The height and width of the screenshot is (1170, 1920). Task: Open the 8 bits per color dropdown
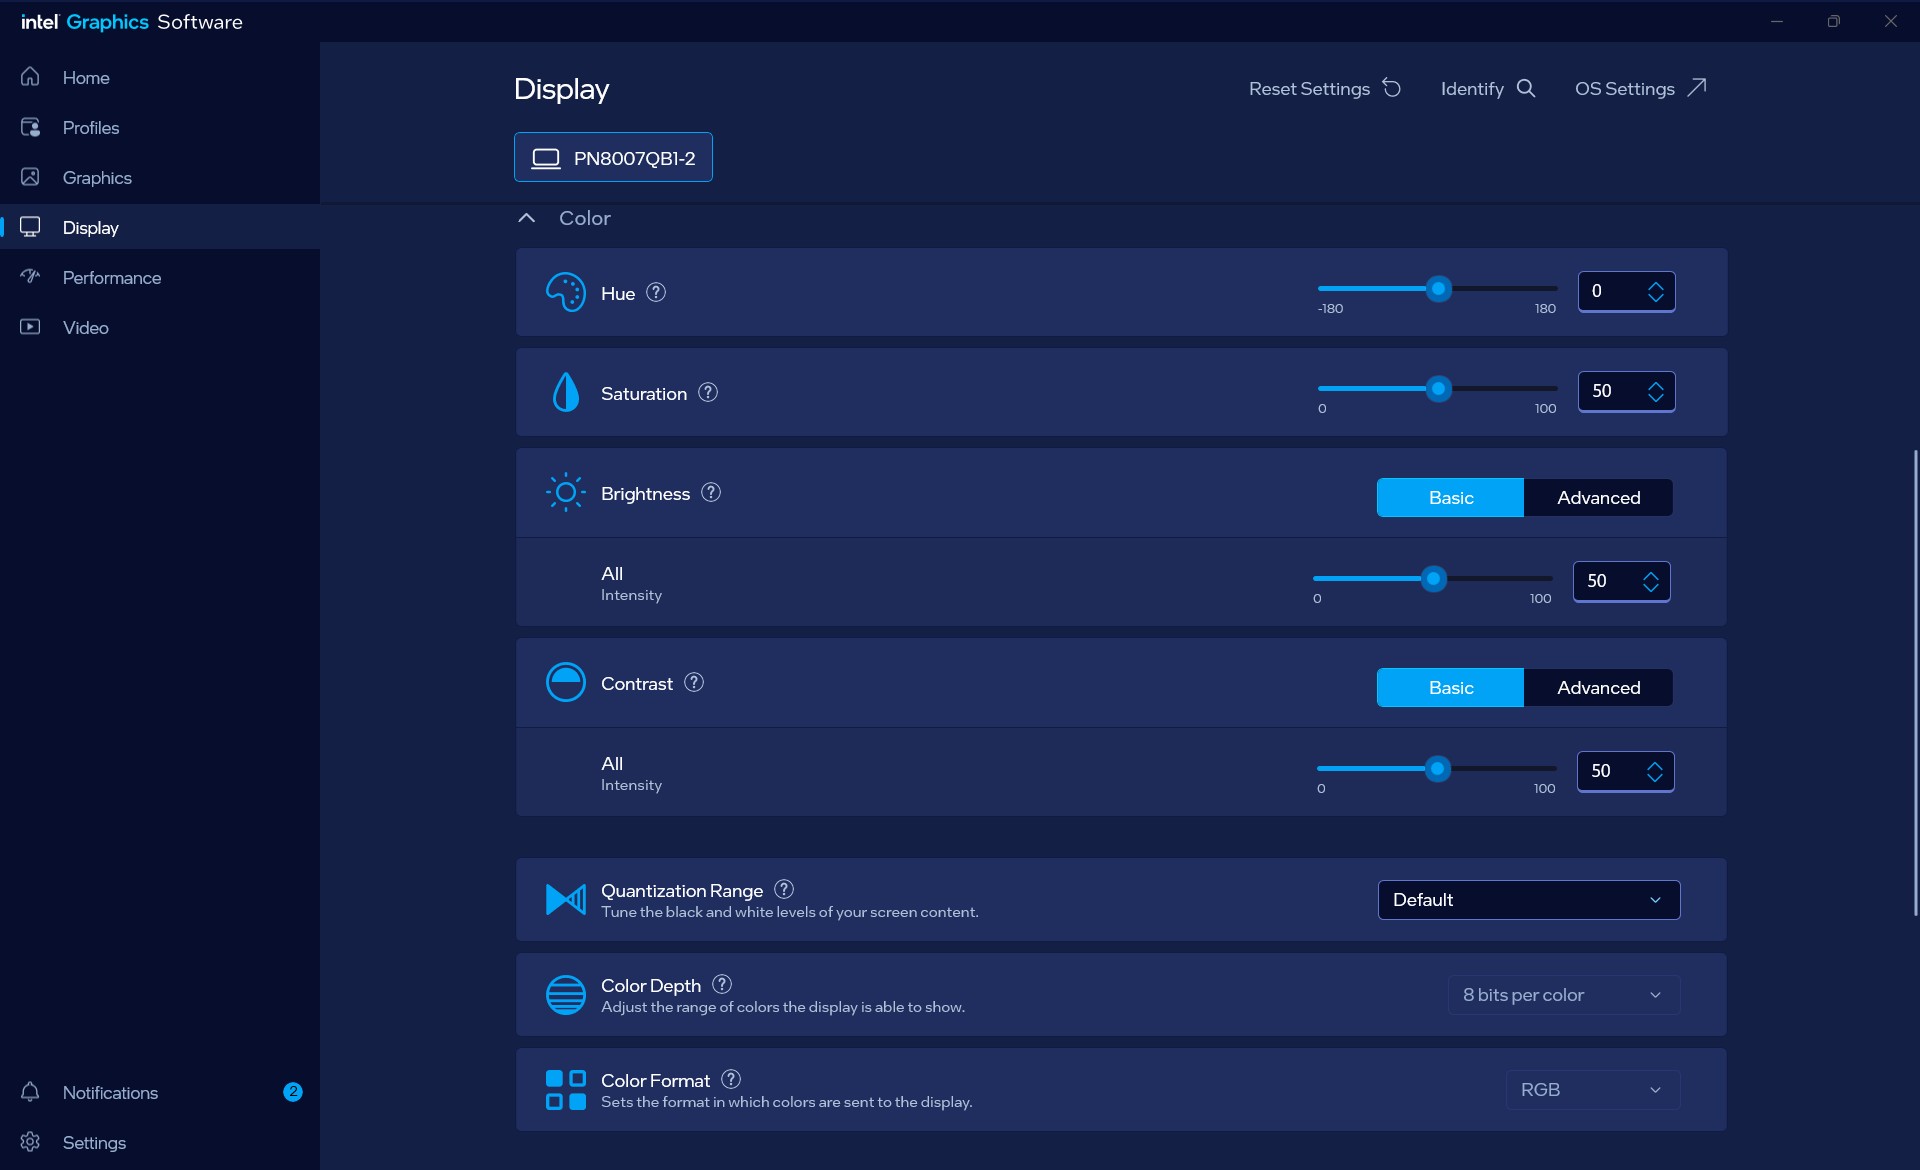click(x=1564, y=995)
